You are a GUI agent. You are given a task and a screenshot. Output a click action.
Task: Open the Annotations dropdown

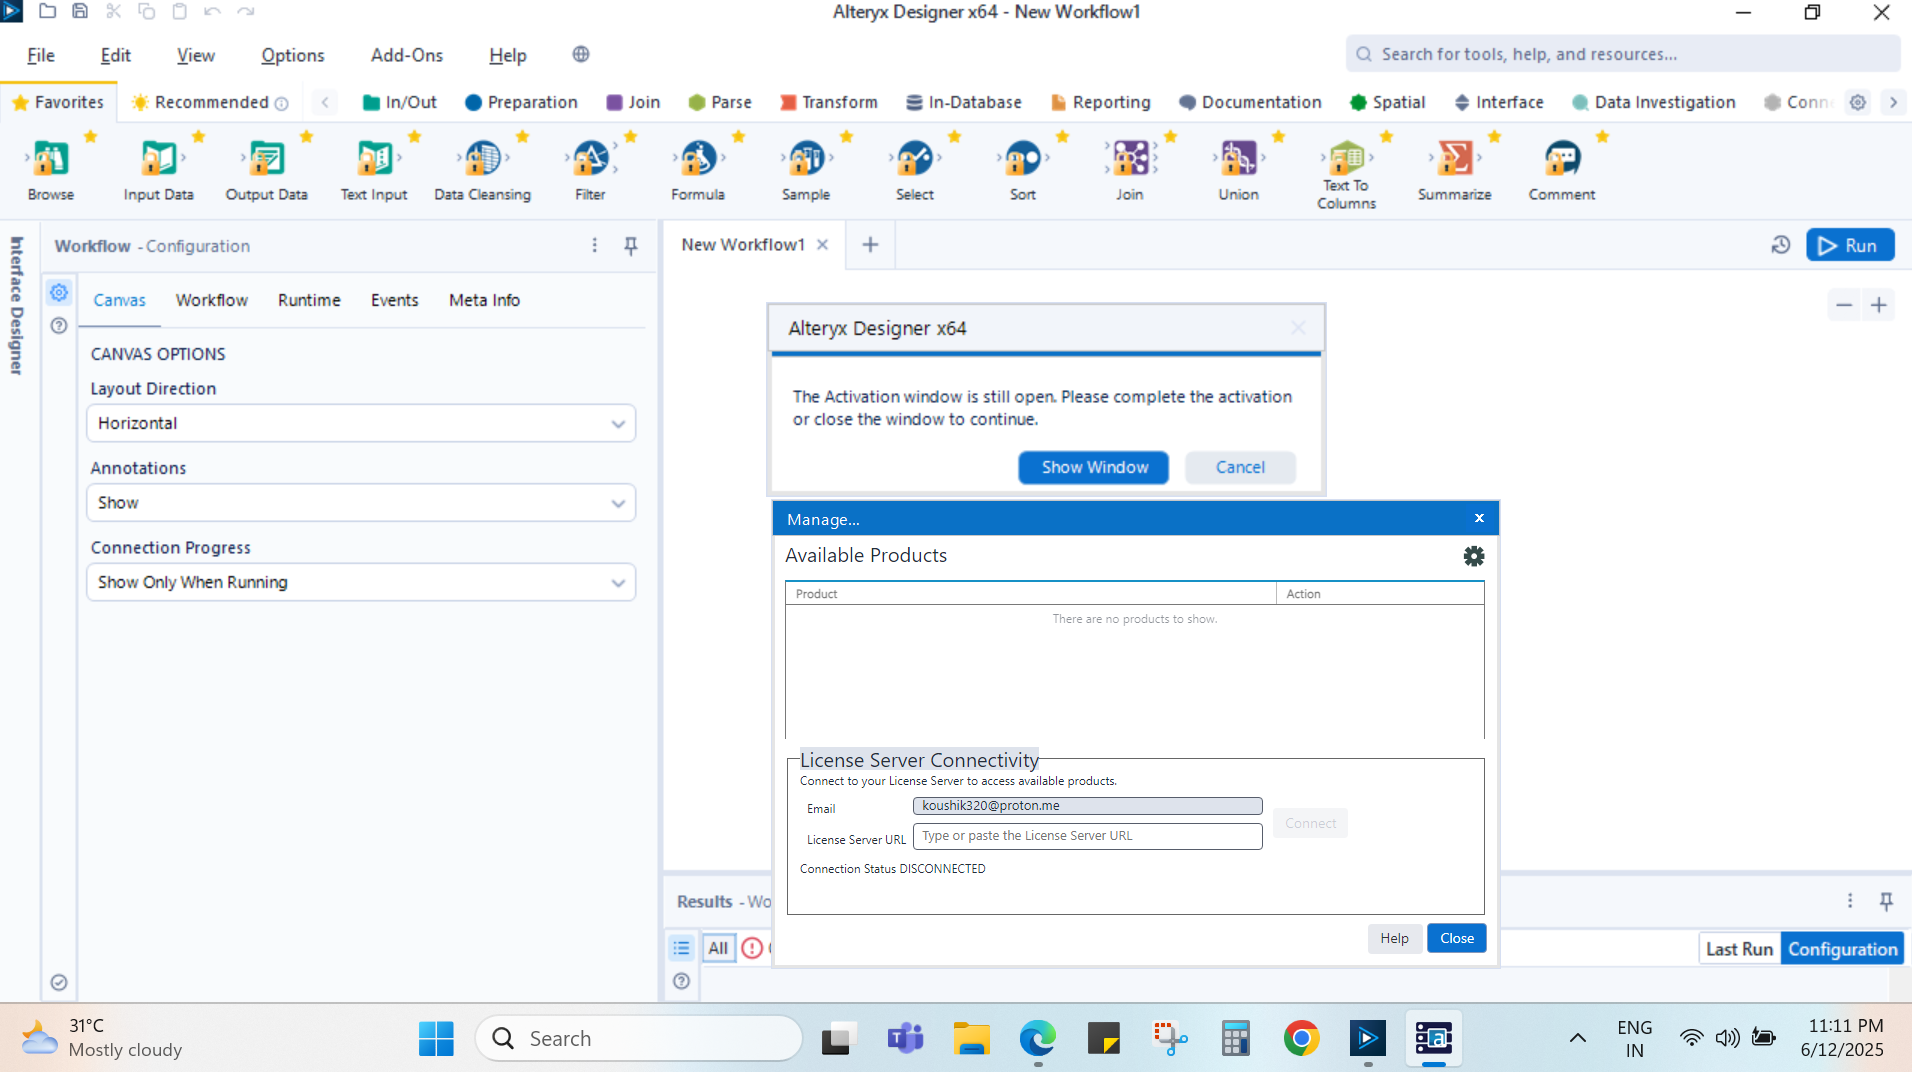[361, 503]
